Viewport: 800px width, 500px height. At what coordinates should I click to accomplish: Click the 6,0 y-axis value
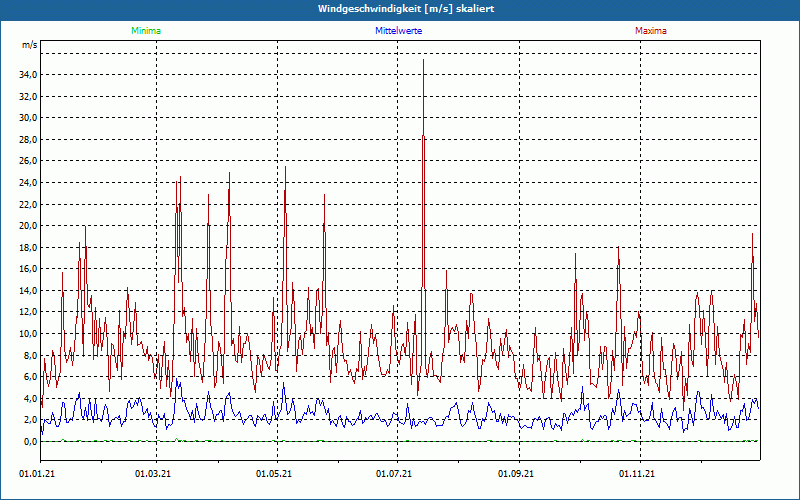[x=30, y=377]
